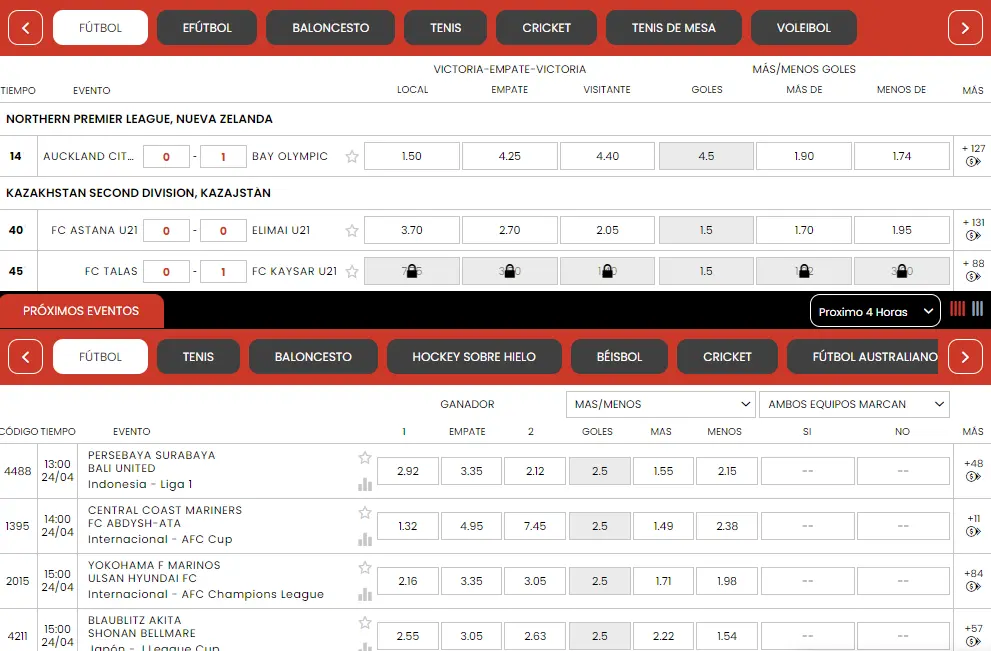Open the PRÓXIMOS EVENTOS section header
This screenshot has width=991, height=651.
click(x=81, y=311)
